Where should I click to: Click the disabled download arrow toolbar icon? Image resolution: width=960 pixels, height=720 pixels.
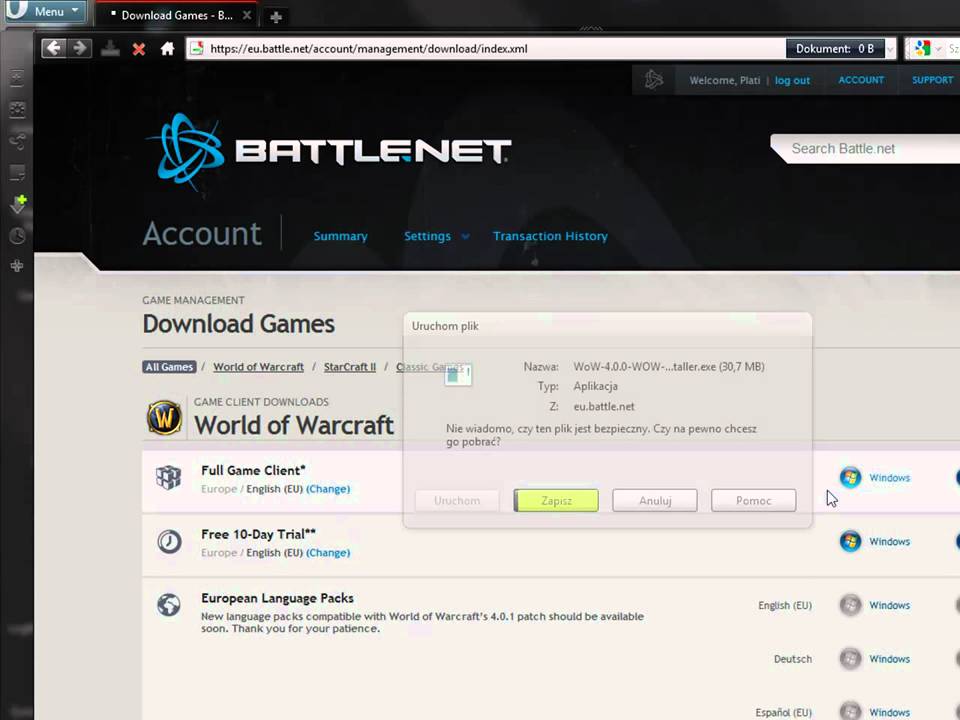tap(110, 48)
